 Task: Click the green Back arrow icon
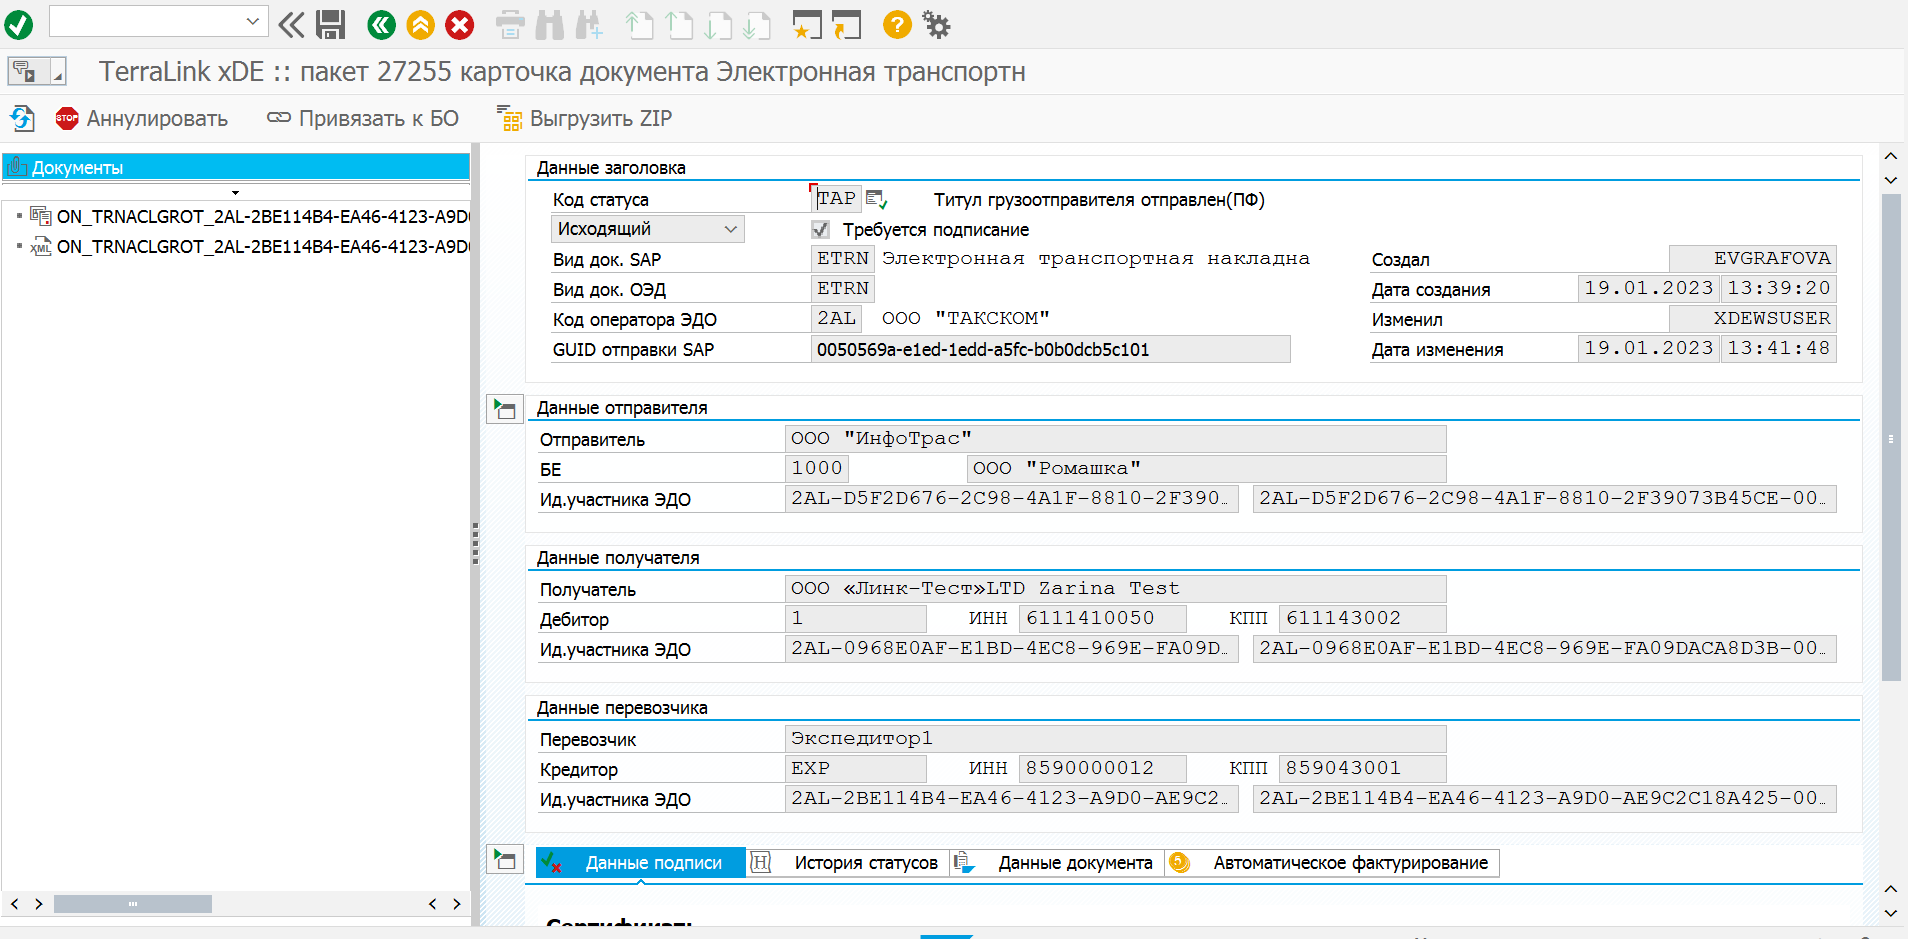point(381,24)
